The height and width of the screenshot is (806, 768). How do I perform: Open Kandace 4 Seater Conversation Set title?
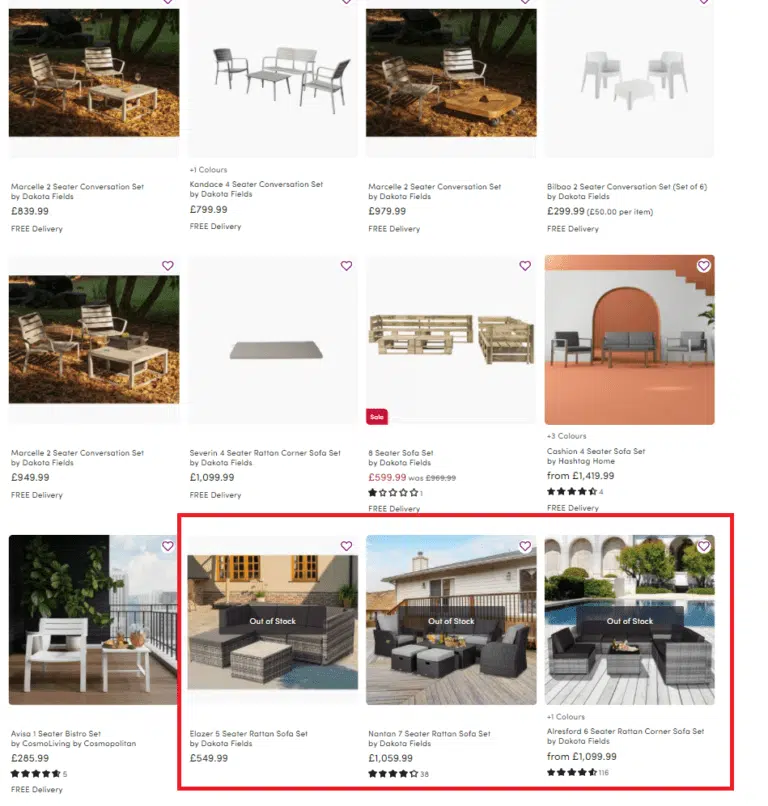(256, 184)
